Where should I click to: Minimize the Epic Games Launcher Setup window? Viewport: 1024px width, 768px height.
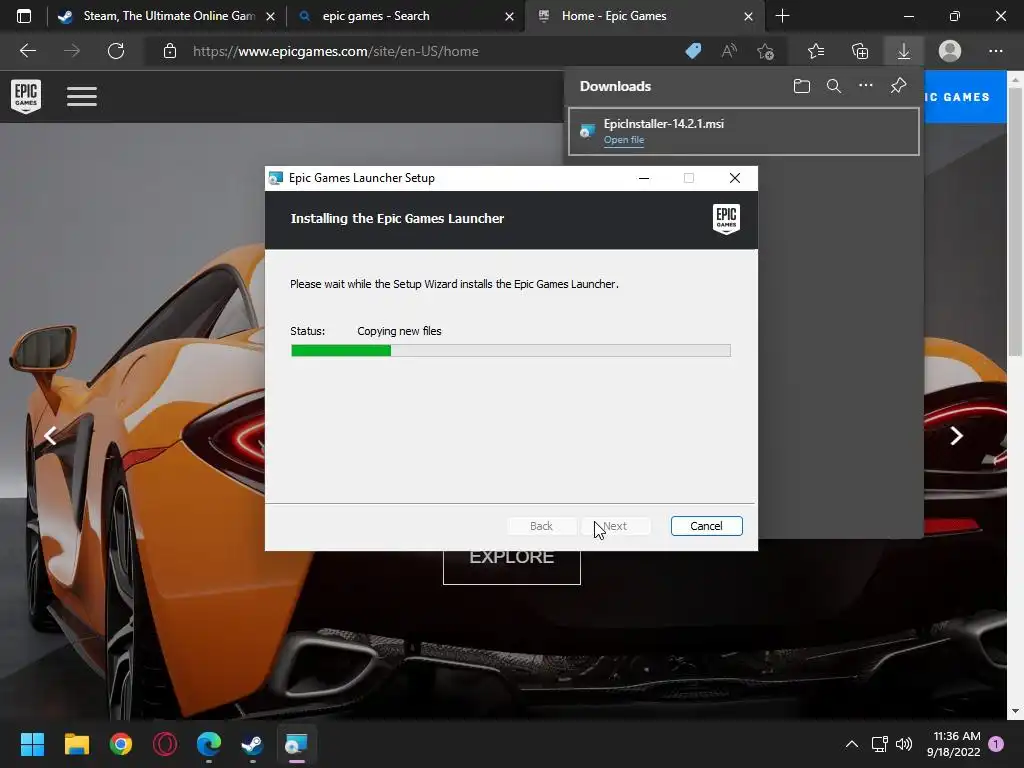click(644, 178)
